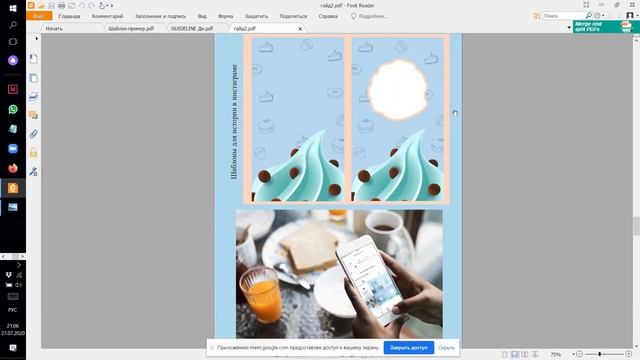This screenshot has height=360, width=640.
Task: Open the quick access toolbar customize dropdown
Action: [111, 6]
